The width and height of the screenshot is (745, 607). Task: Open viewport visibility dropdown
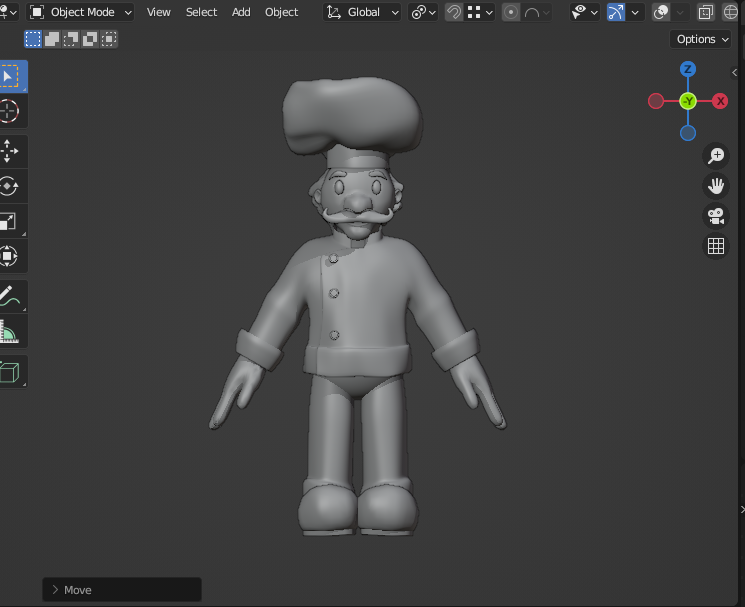(584, 12)
